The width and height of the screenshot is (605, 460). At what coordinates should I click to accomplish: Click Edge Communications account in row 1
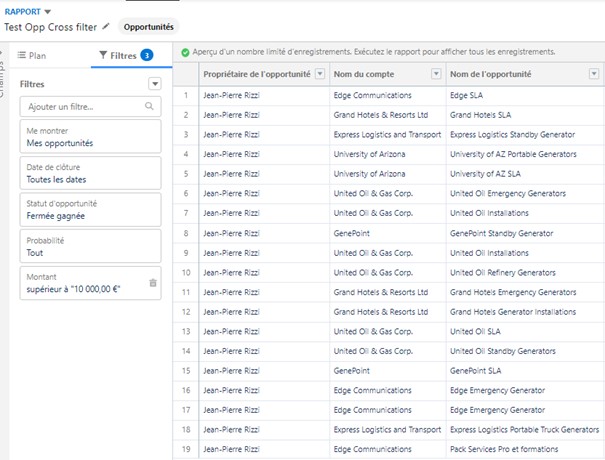(x=372, y=95)
